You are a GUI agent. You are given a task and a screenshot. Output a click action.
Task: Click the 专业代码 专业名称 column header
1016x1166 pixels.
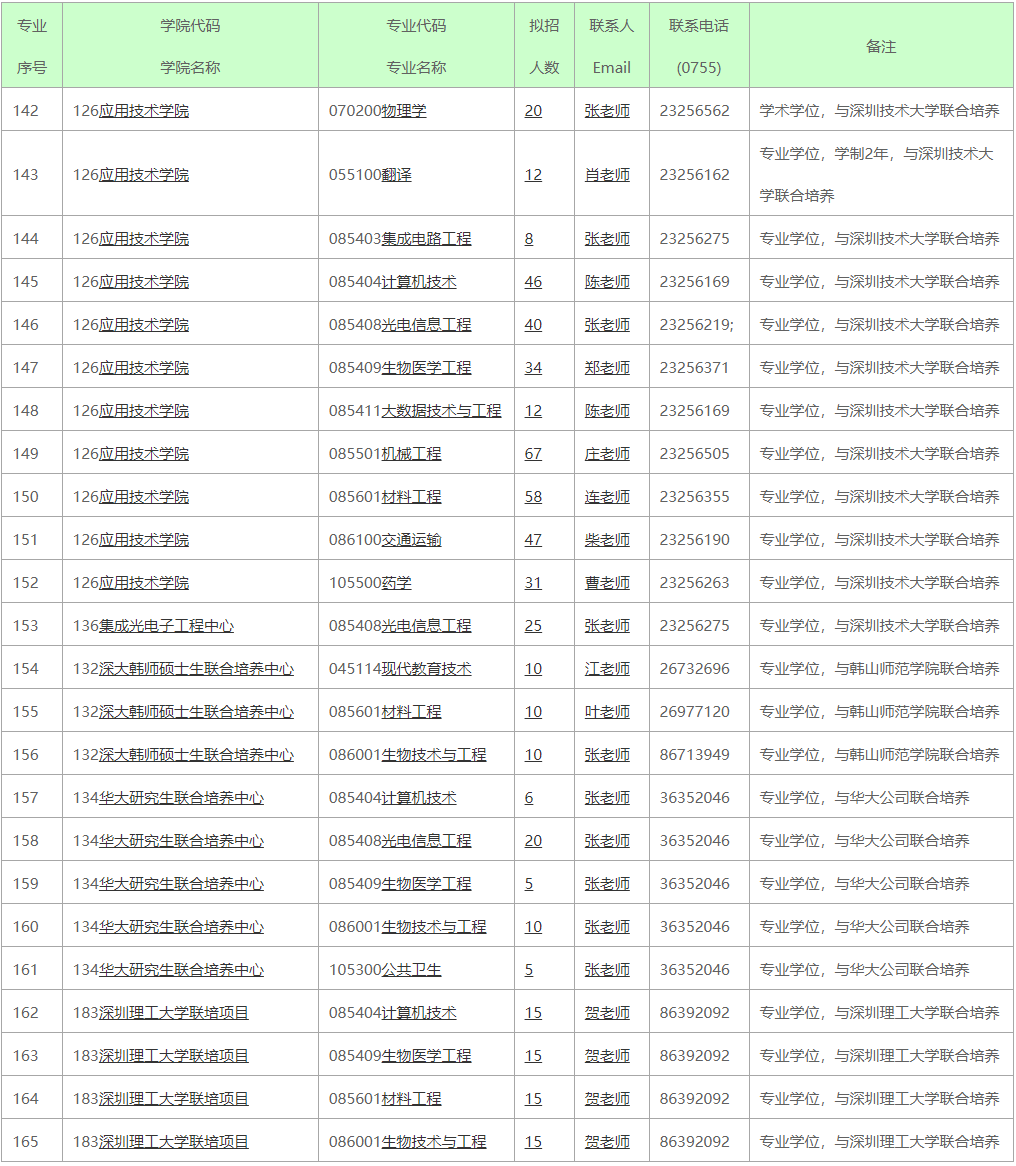(417, 45)
